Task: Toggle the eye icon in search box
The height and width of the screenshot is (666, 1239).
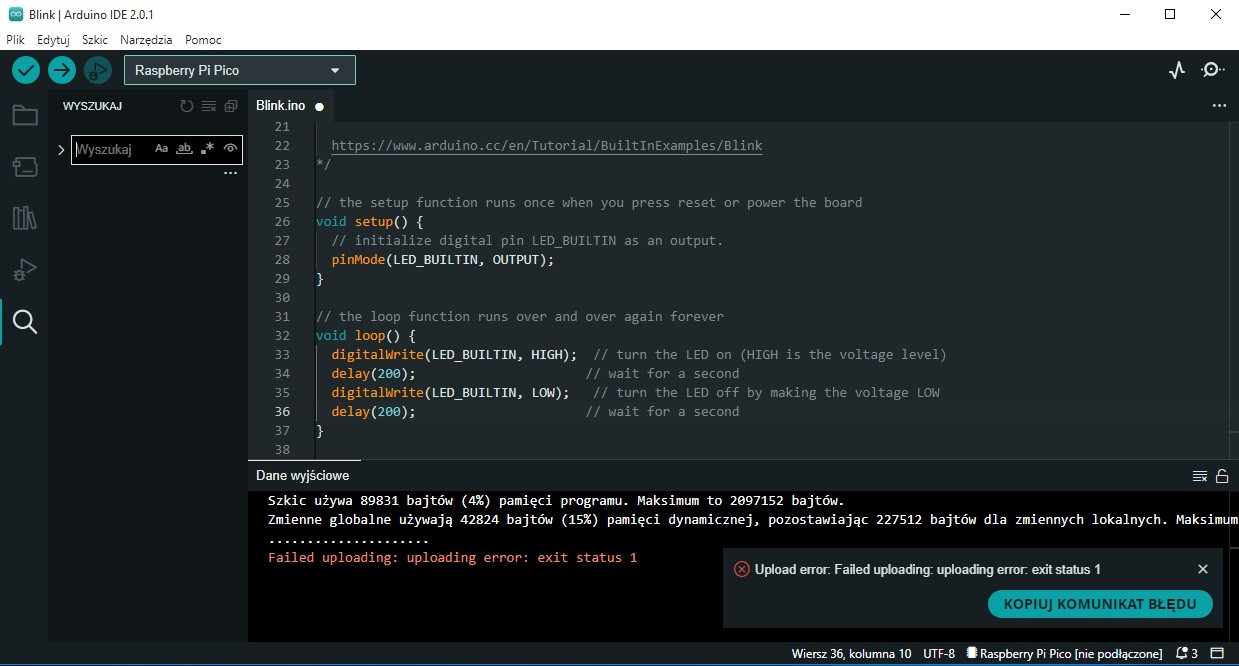Action: pos(230,149)
